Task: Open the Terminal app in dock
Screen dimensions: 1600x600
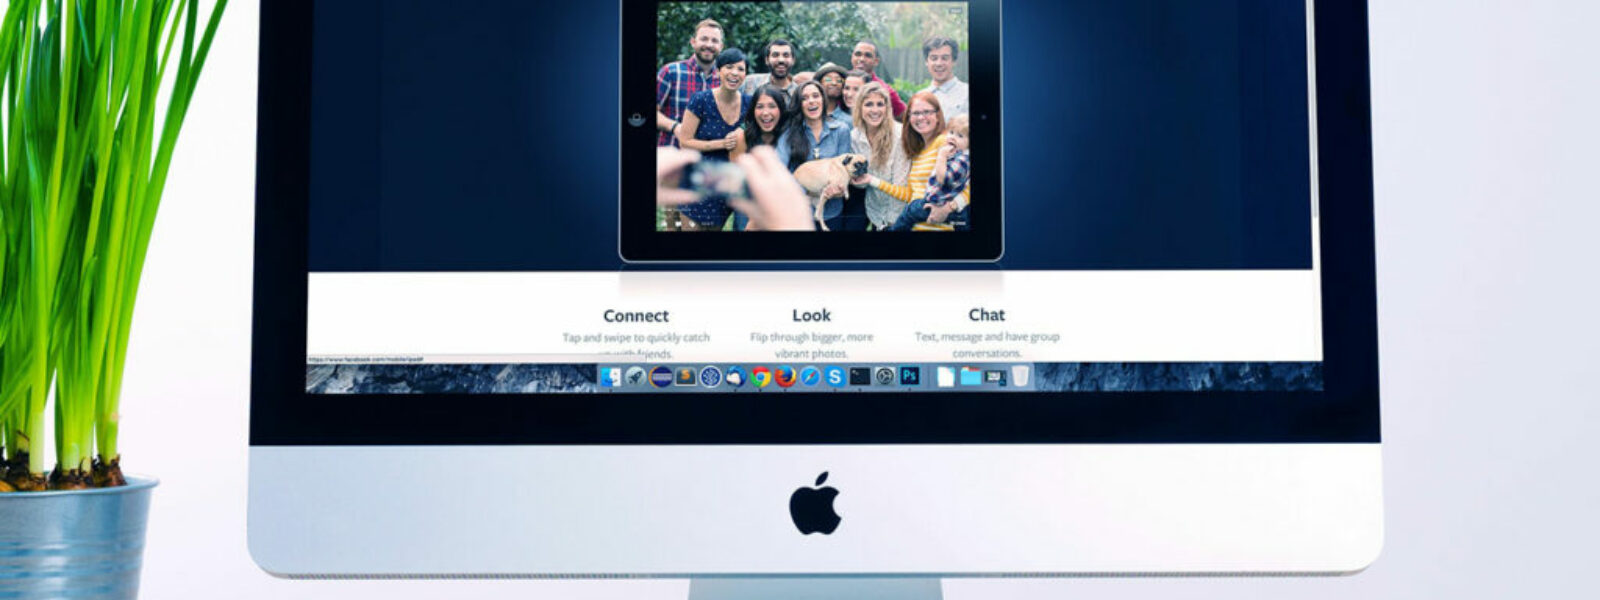Action: click(x=860, y=377)
